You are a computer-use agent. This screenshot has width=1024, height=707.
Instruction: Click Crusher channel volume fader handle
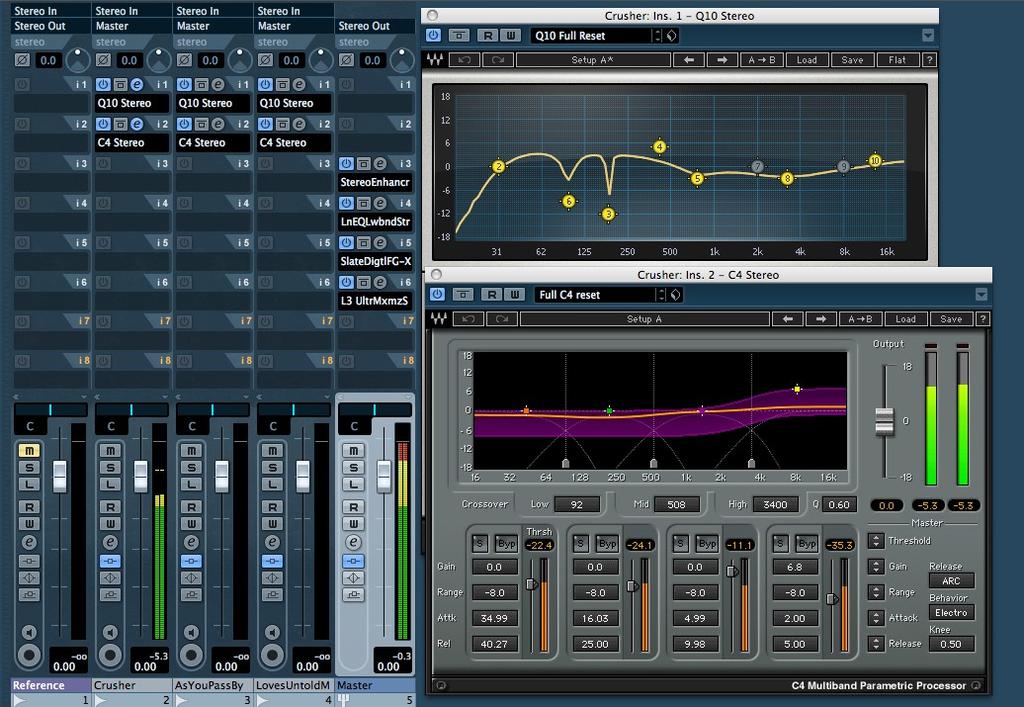point(140,476)
